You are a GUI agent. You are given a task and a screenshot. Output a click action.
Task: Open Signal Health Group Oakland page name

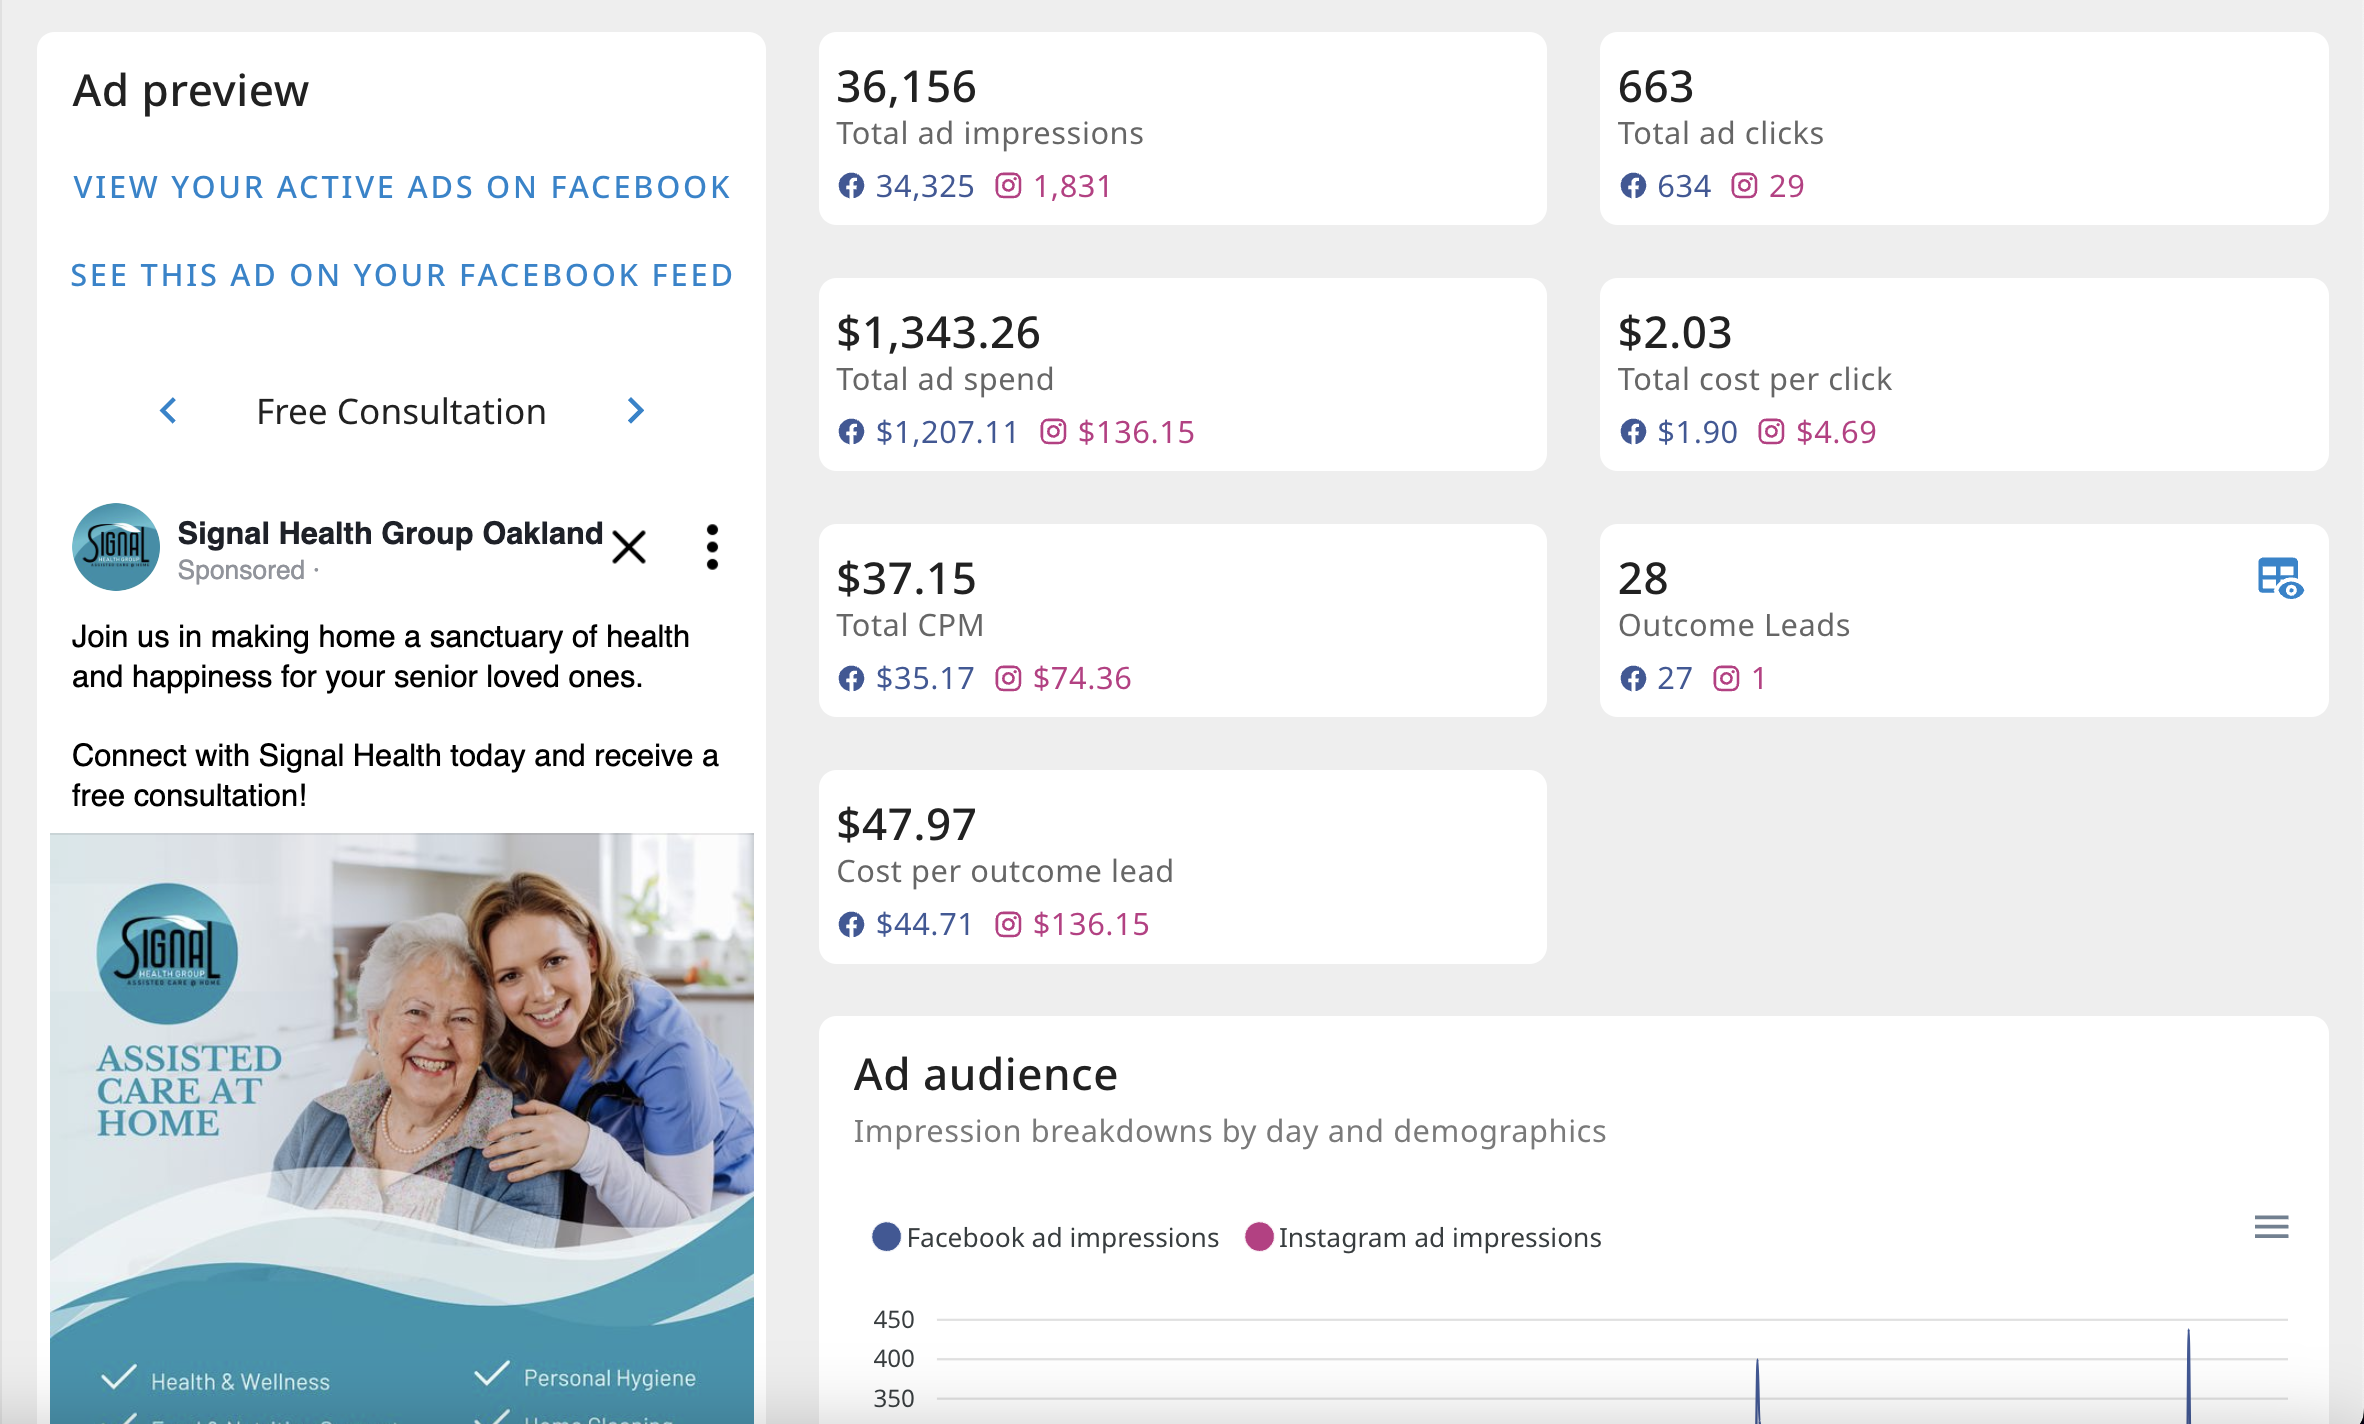390,533
